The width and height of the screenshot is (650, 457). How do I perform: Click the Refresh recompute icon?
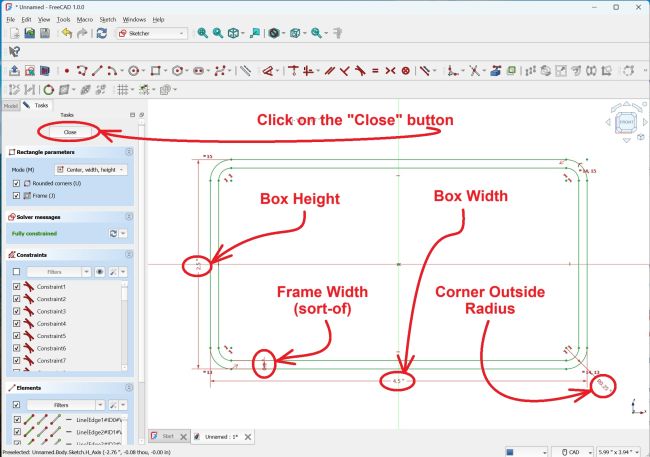[102, 33]
